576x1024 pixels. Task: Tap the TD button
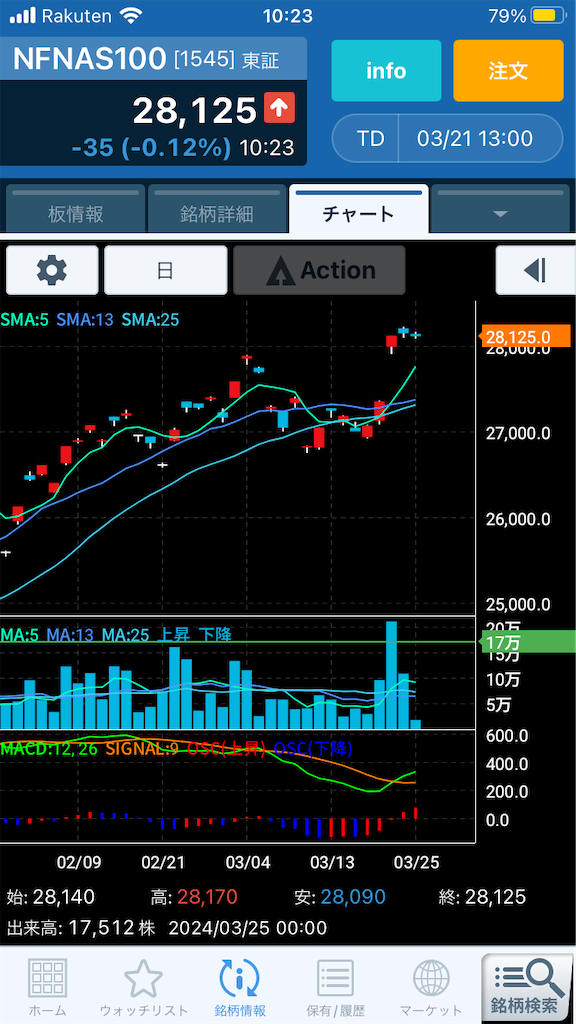[x=370, y=138]
